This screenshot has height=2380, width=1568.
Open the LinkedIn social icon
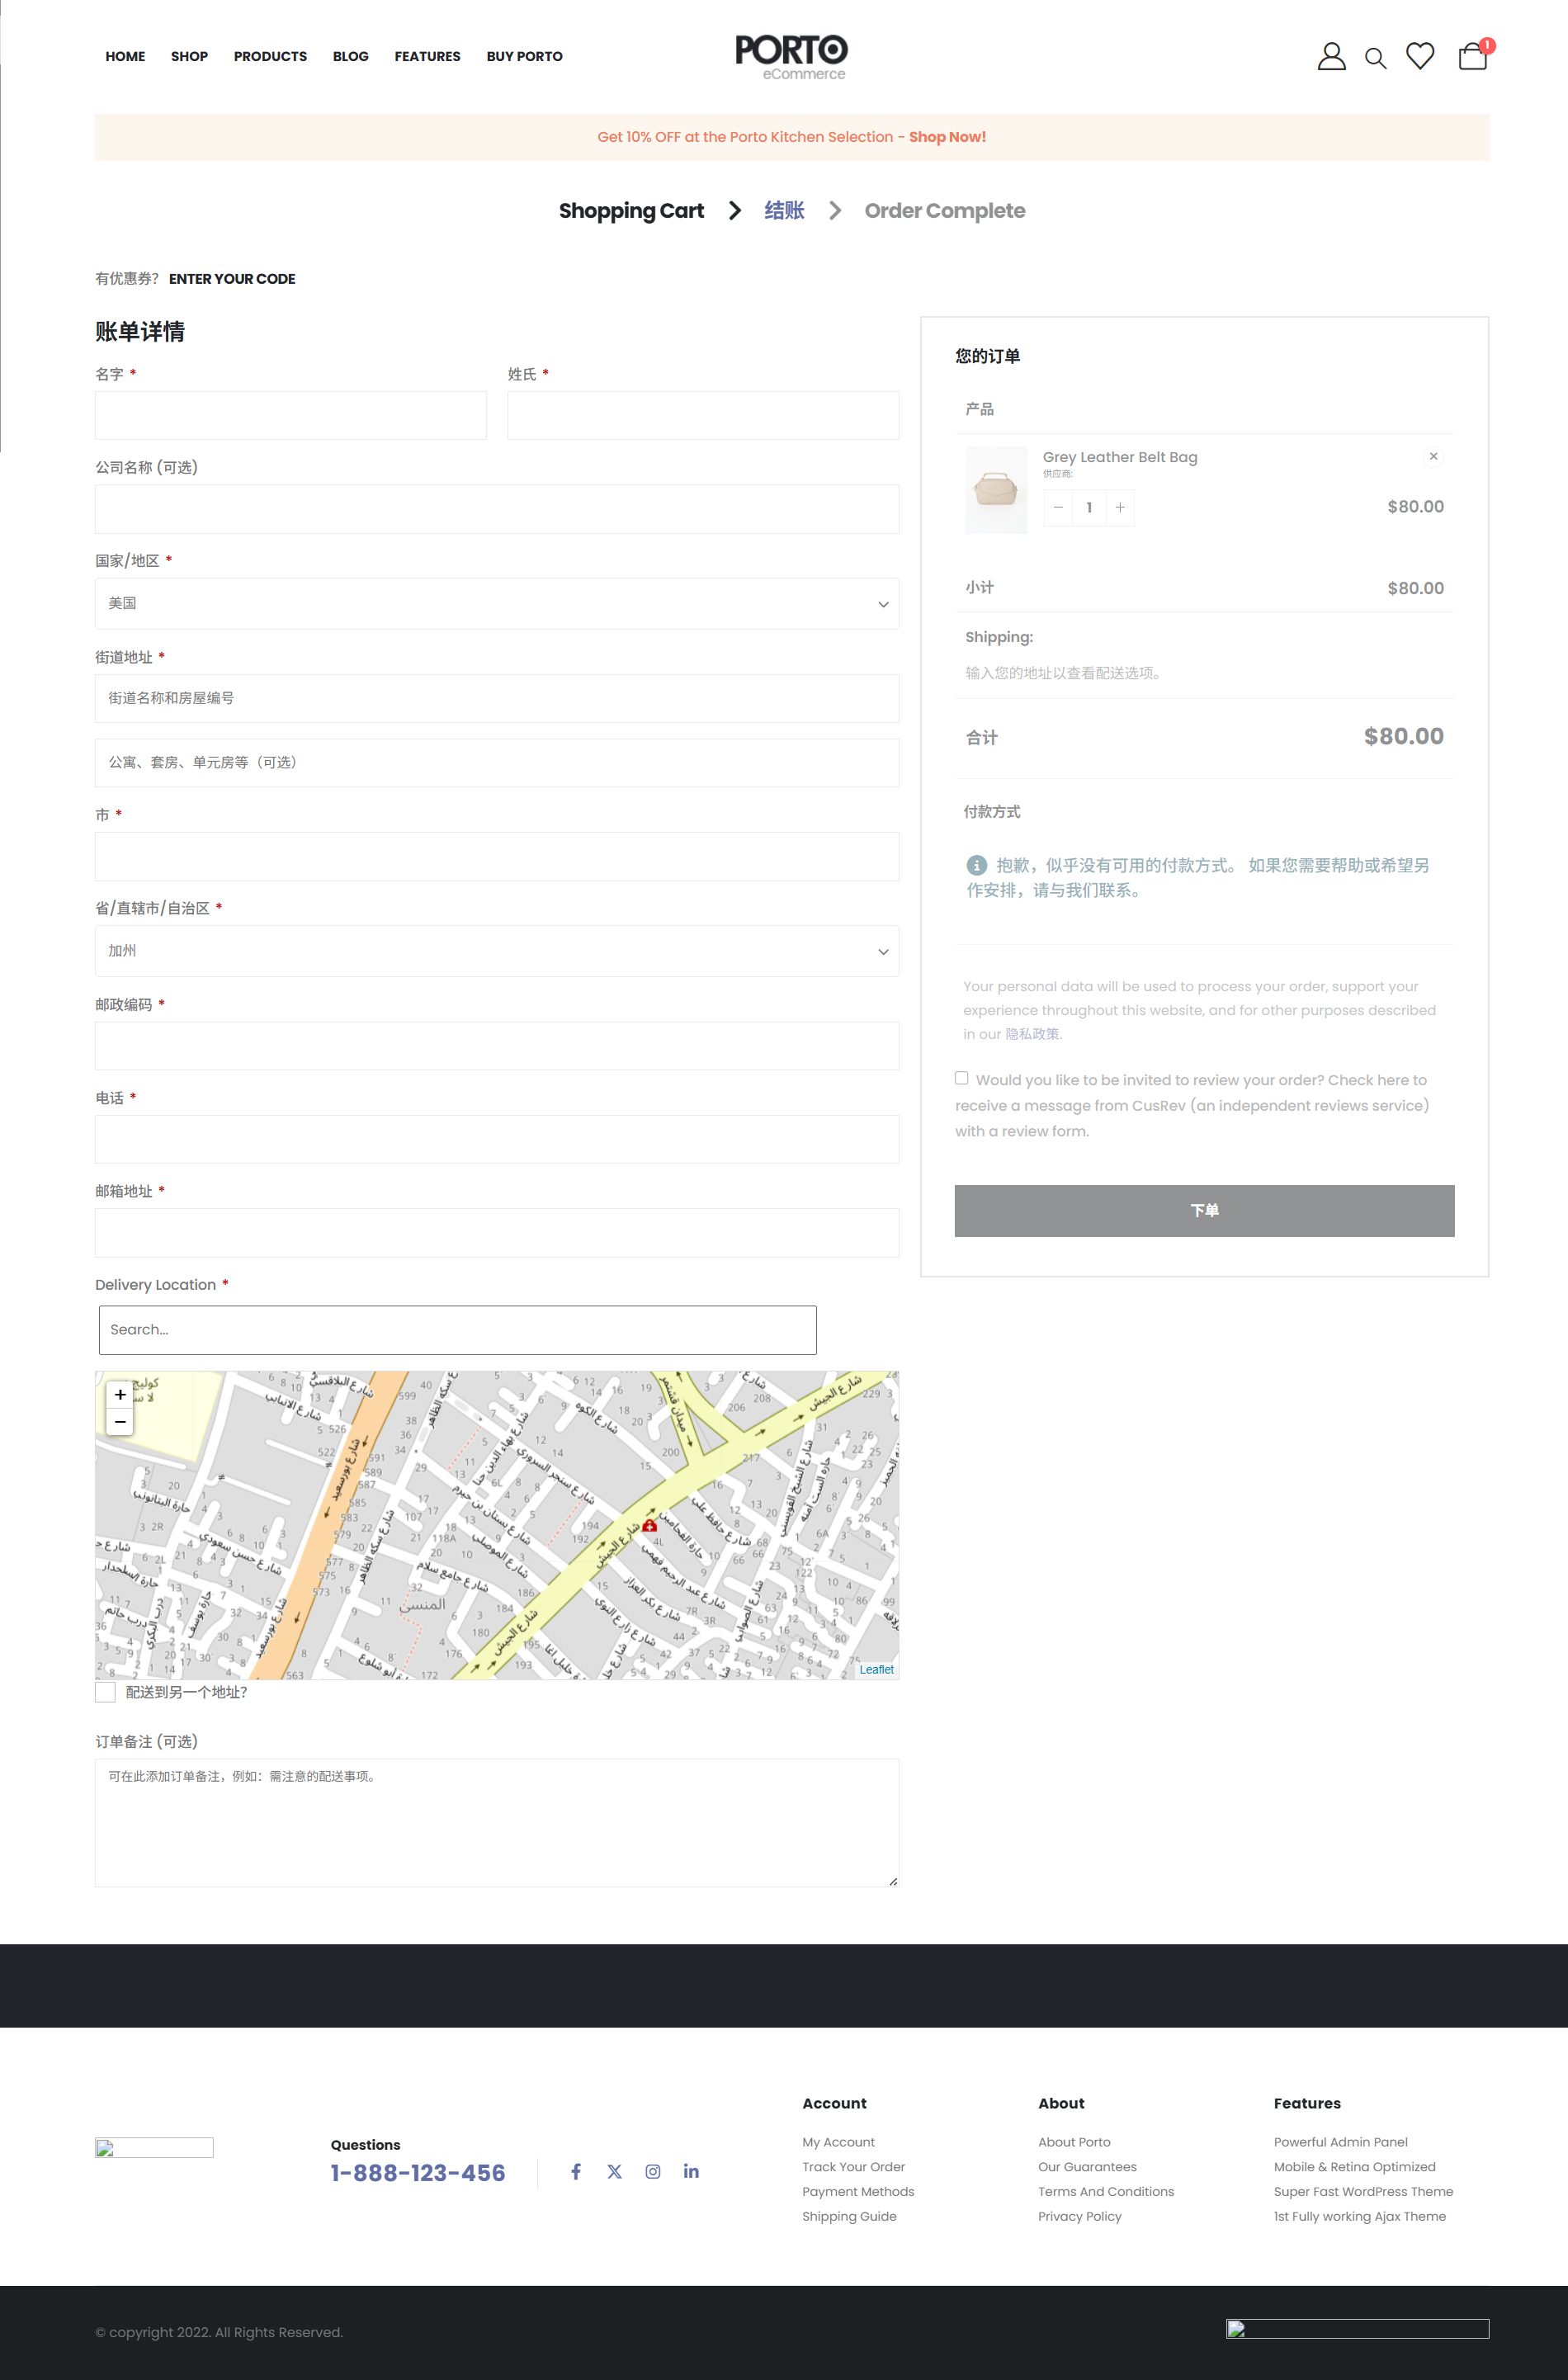(x=691, y=2171)
